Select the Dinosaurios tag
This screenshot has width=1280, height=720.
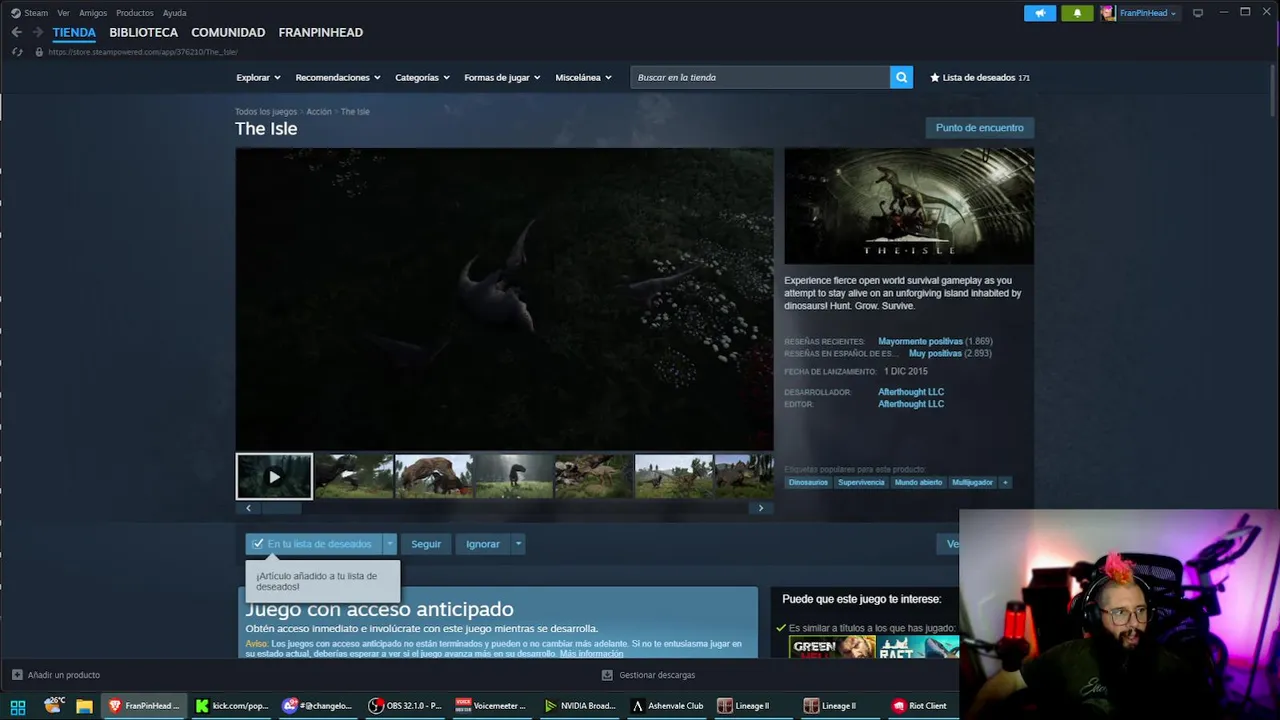coord(808,482)
